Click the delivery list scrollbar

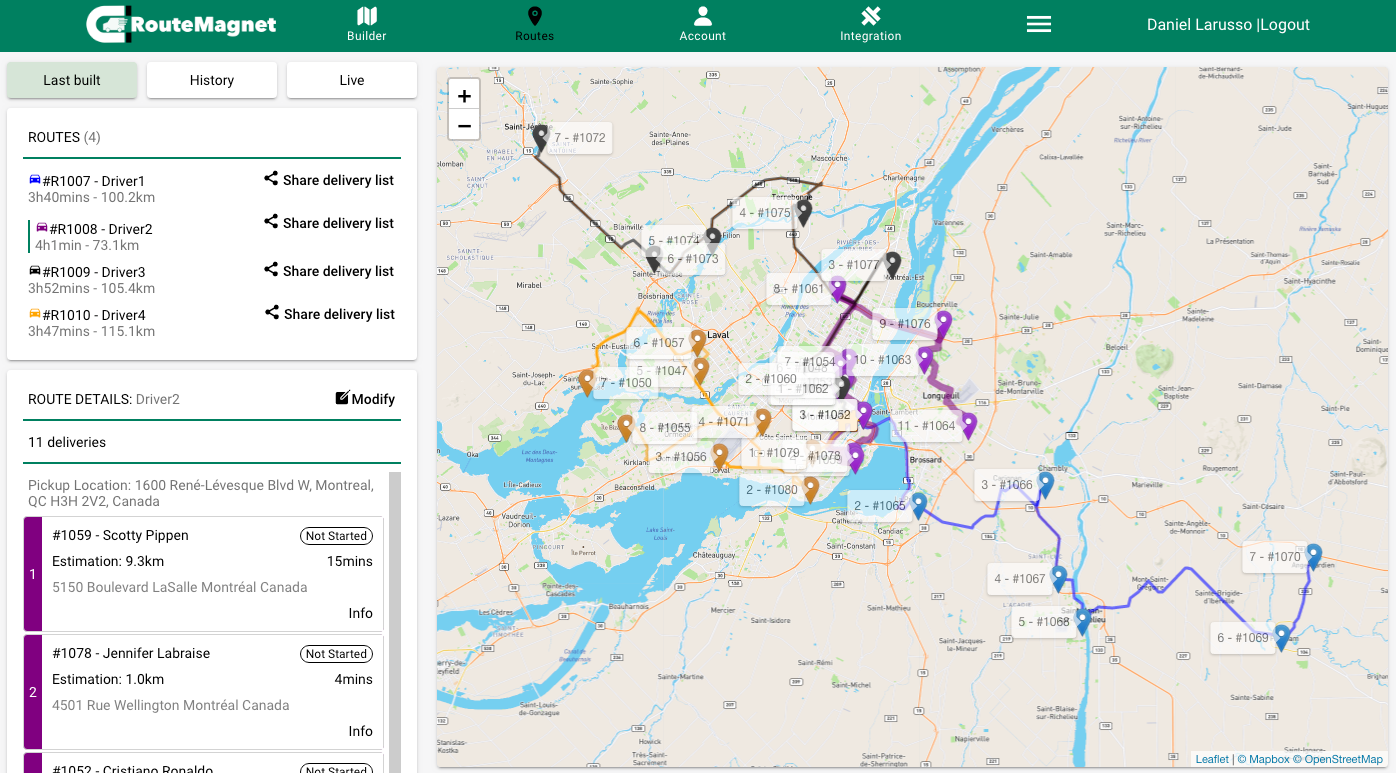coord(394,620)
